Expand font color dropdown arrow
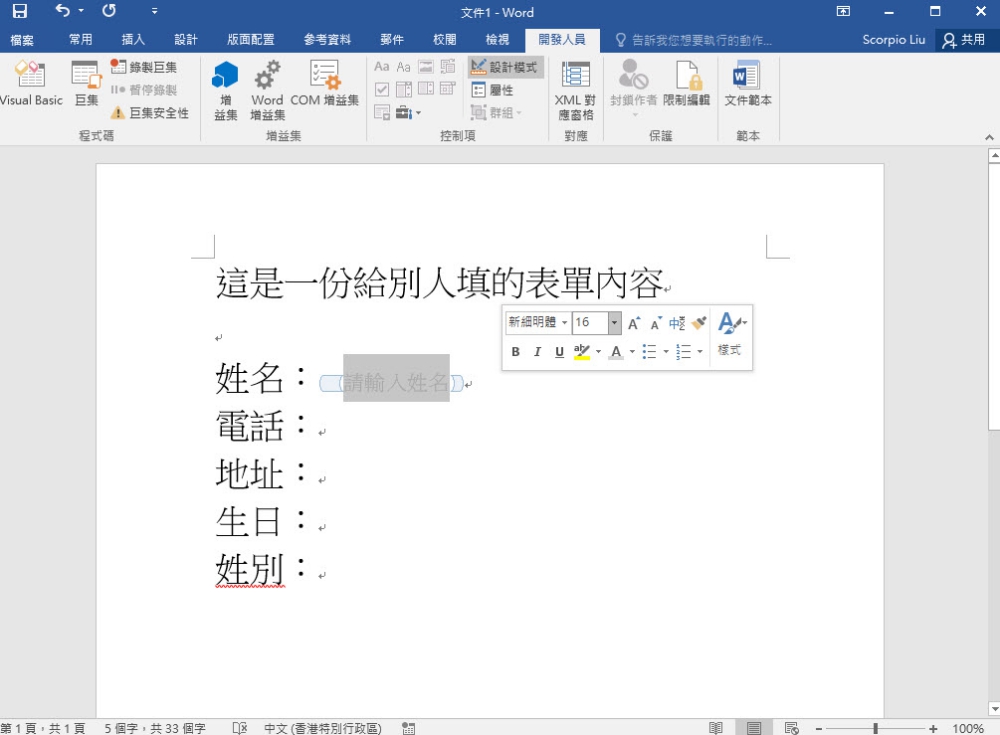Image resolution: width=1000 pixels, height=735 pixels. tap(632, 352)
